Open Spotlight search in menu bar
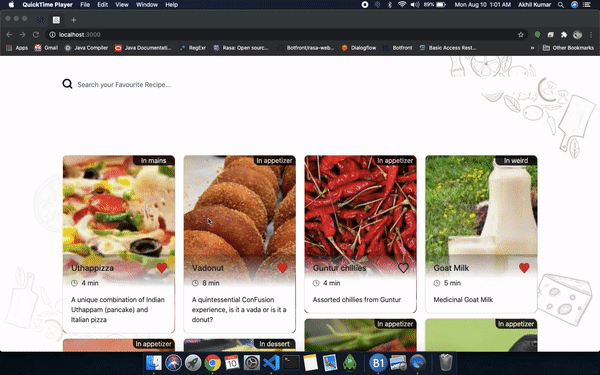The width and height of the screenshot is (600, 375). (x=561, y=5)
